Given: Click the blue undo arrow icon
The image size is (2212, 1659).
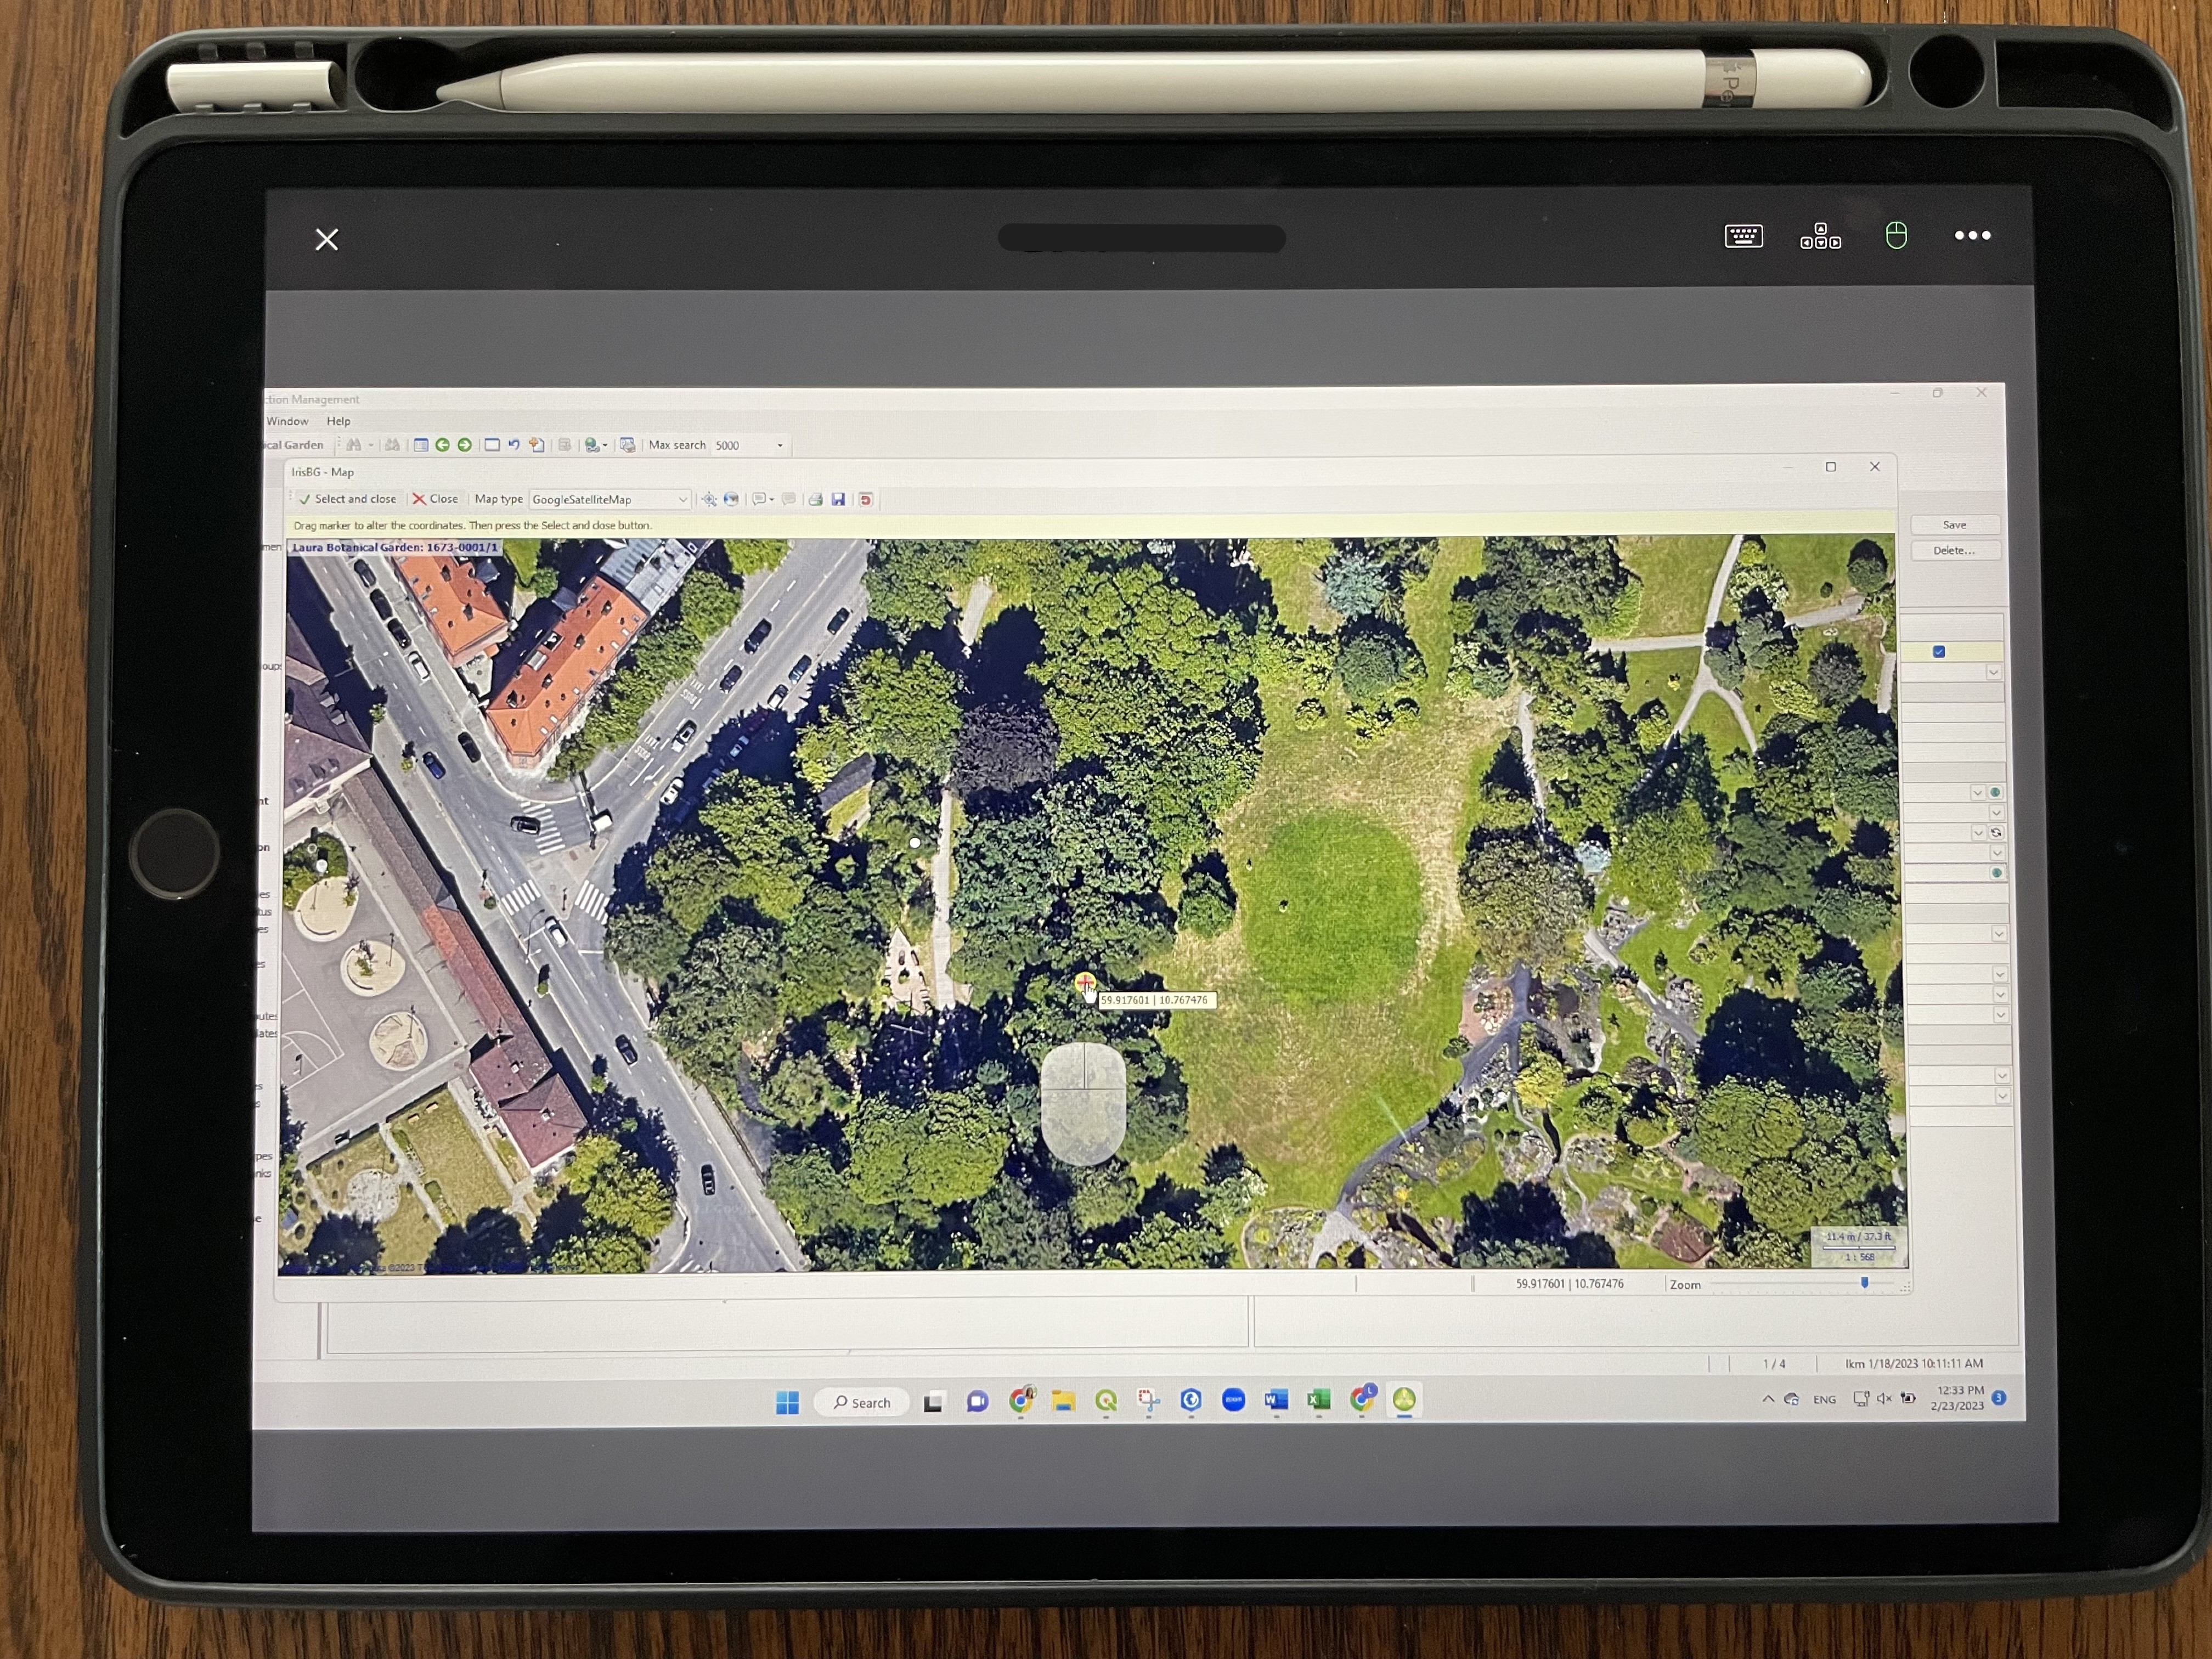Looking at the screenshot, I should click(514, 445).
